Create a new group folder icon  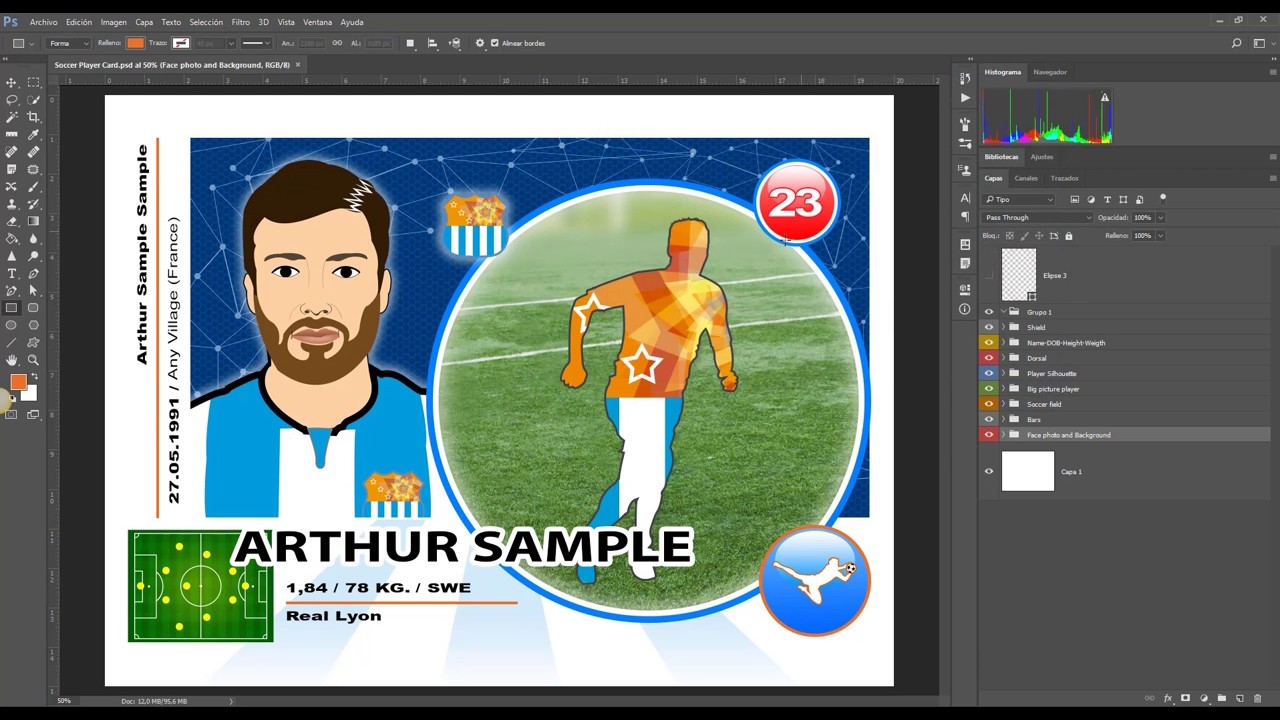click(1222, 698)
